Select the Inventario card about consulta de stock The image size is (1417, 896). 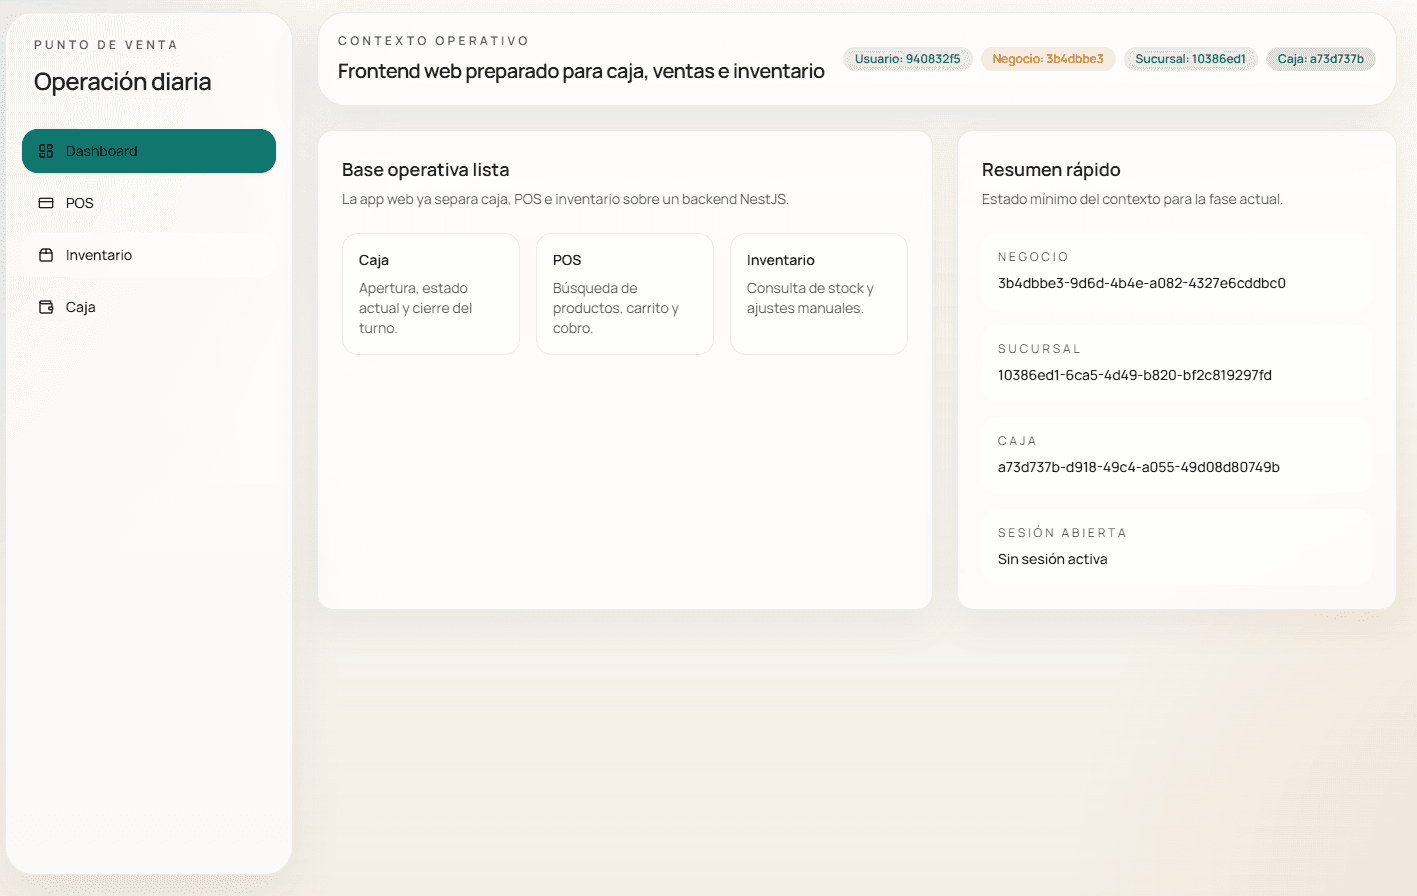[818, 293]
